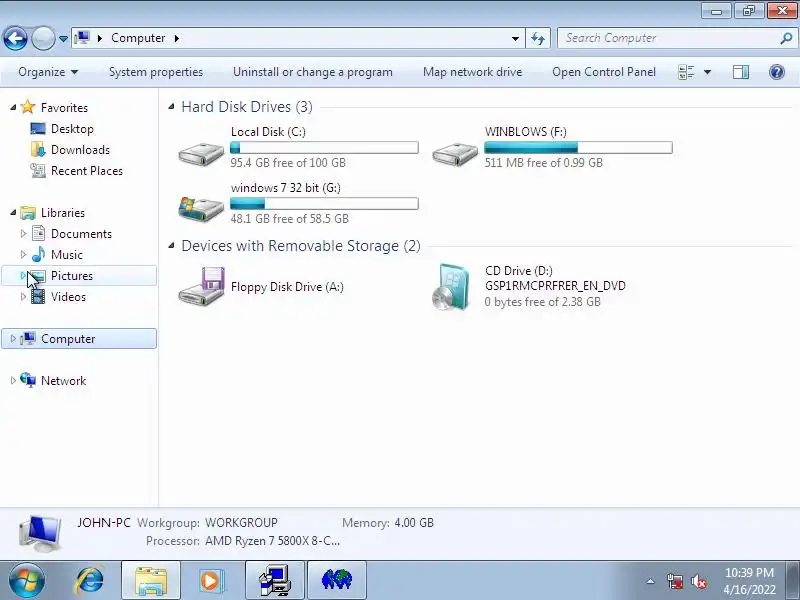800x600 pixels.
Task: Collapse Devices with Removable Storage group
Action: pos(172,246)
